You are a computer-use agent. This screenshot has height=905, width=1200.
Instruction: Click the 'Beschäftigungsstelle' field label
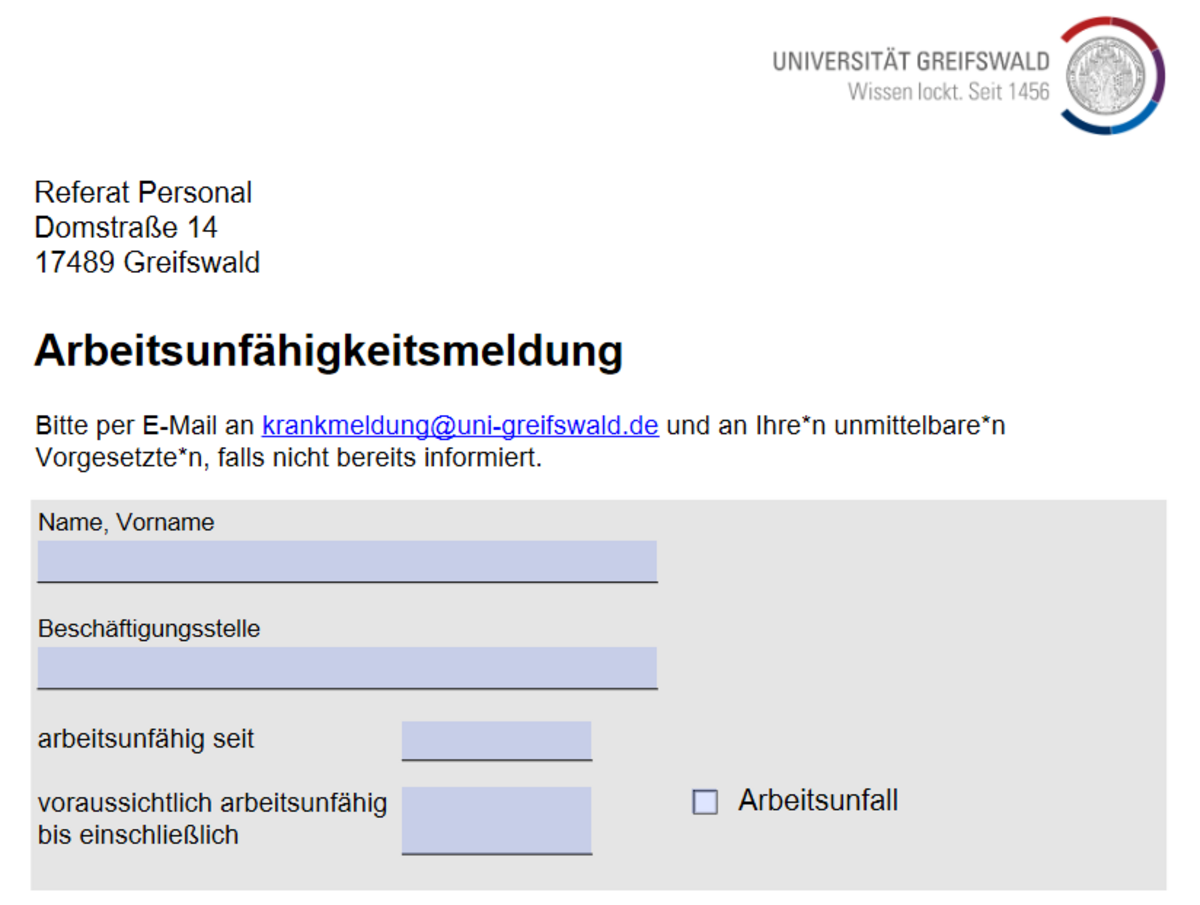tap(149, 629)
